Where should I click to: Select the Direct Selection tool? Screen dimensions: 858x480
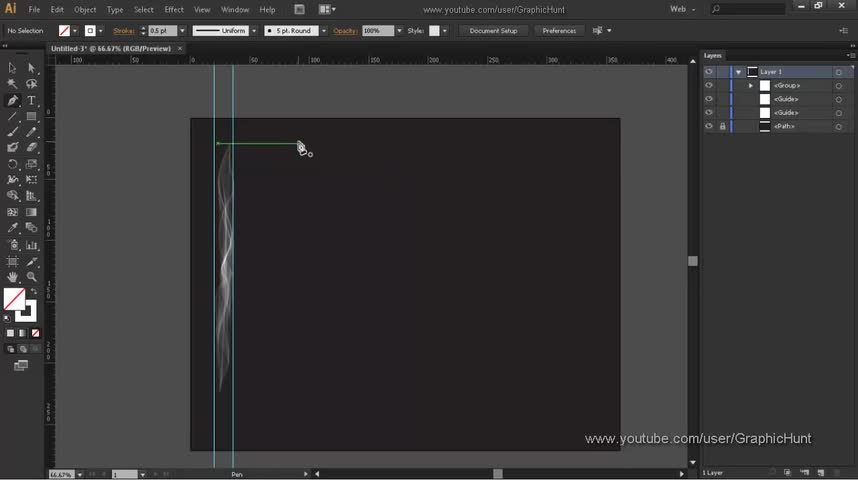click(31, 68)
